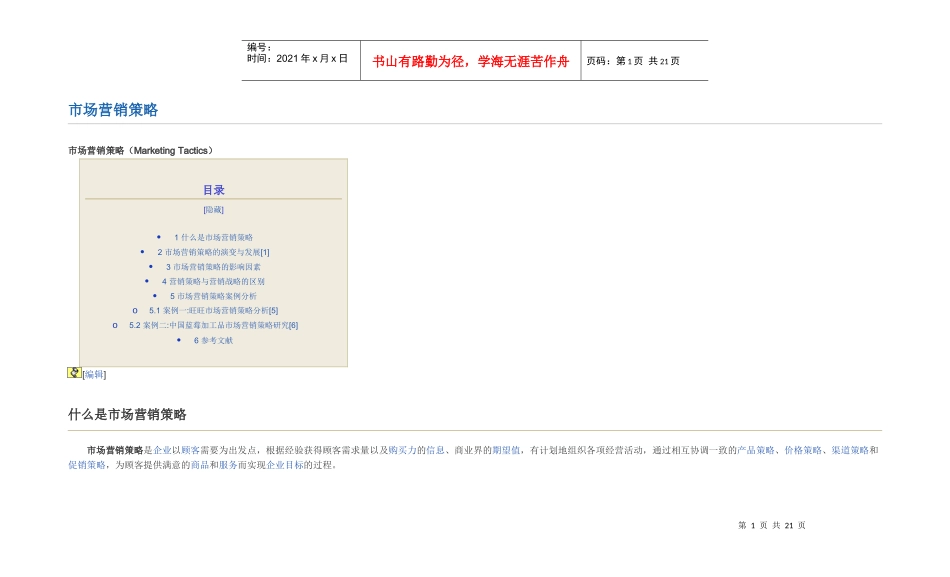Open the 信息 link

pyautogui.click(x=435, y=450)
